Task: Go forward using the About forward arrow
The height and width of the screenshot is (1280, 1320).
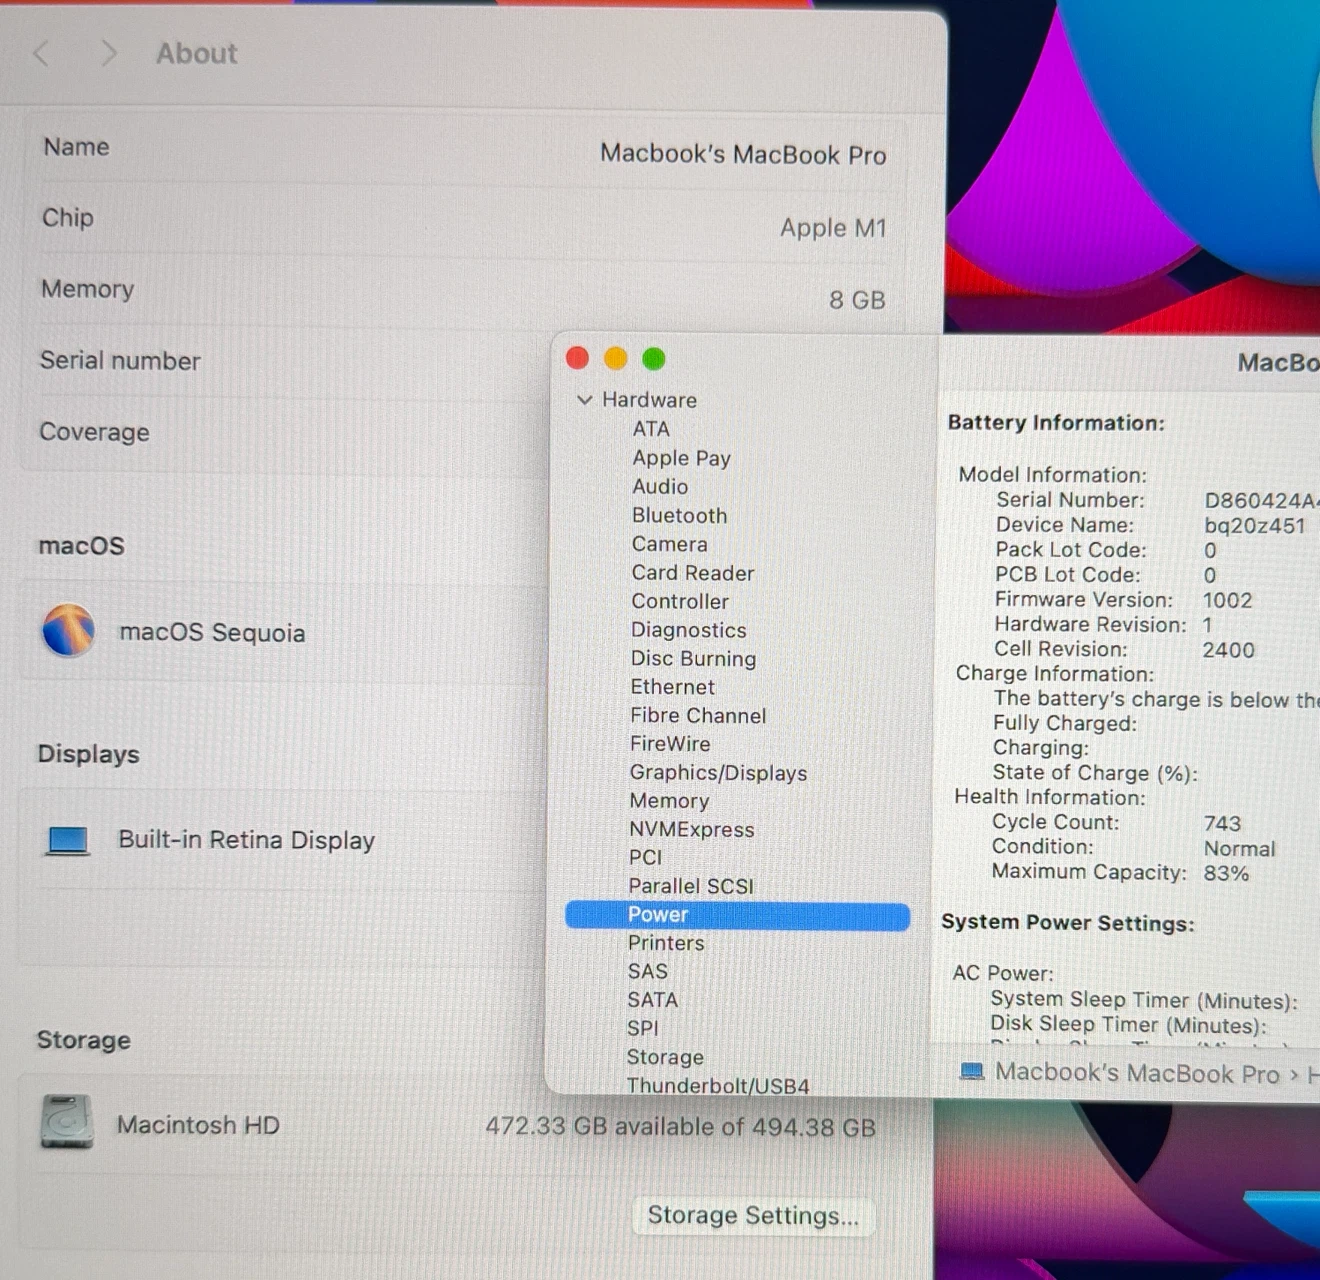Action: tap(109, 53)
